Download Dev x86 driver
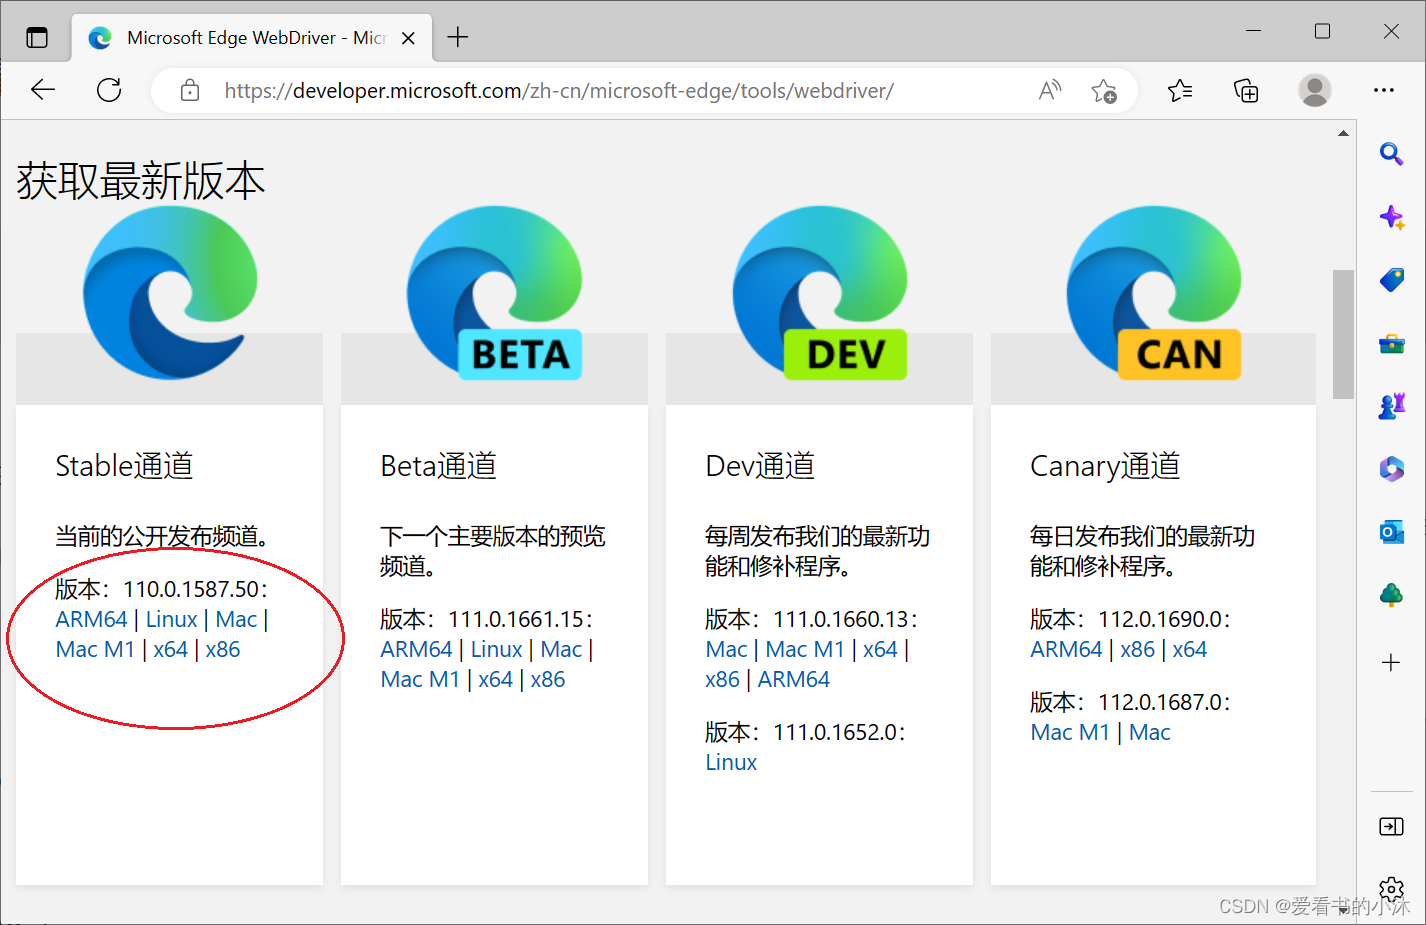 [723, 680]
